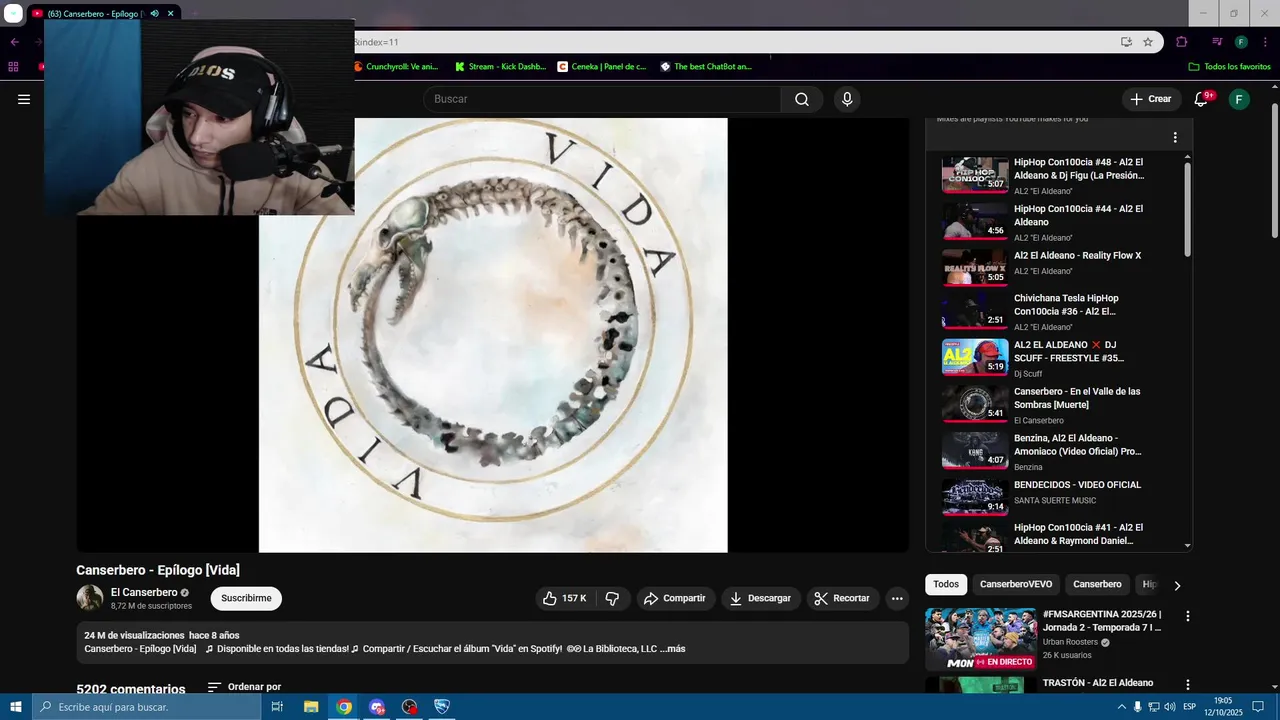Click the Urban Roosters channel name

point(1071,642)
